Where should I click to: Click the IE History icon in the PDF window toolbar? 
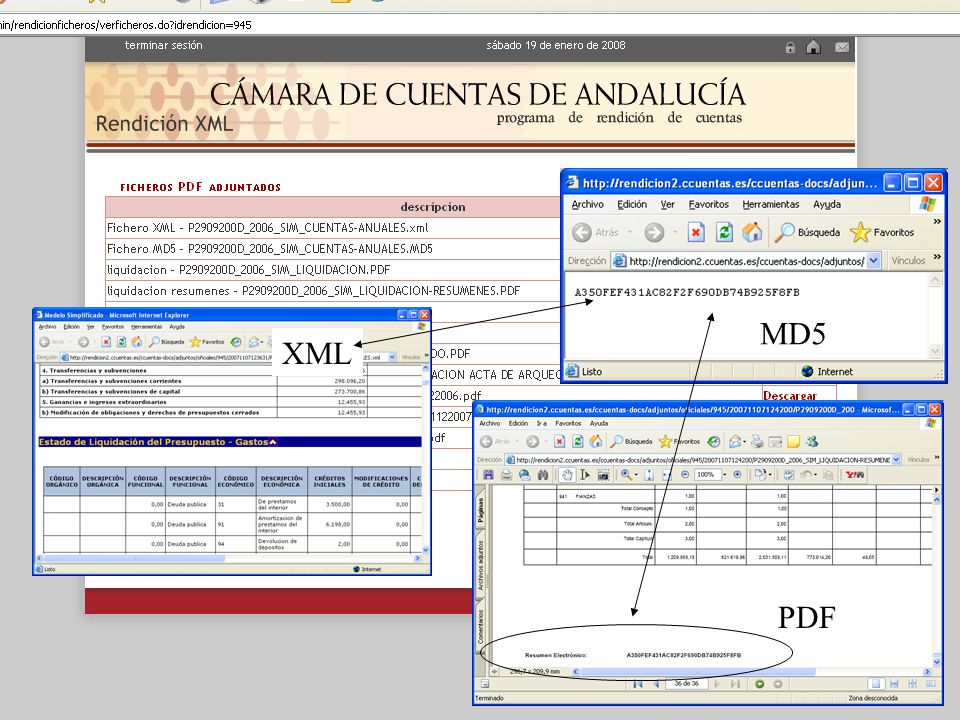click(x=713, y=441)
